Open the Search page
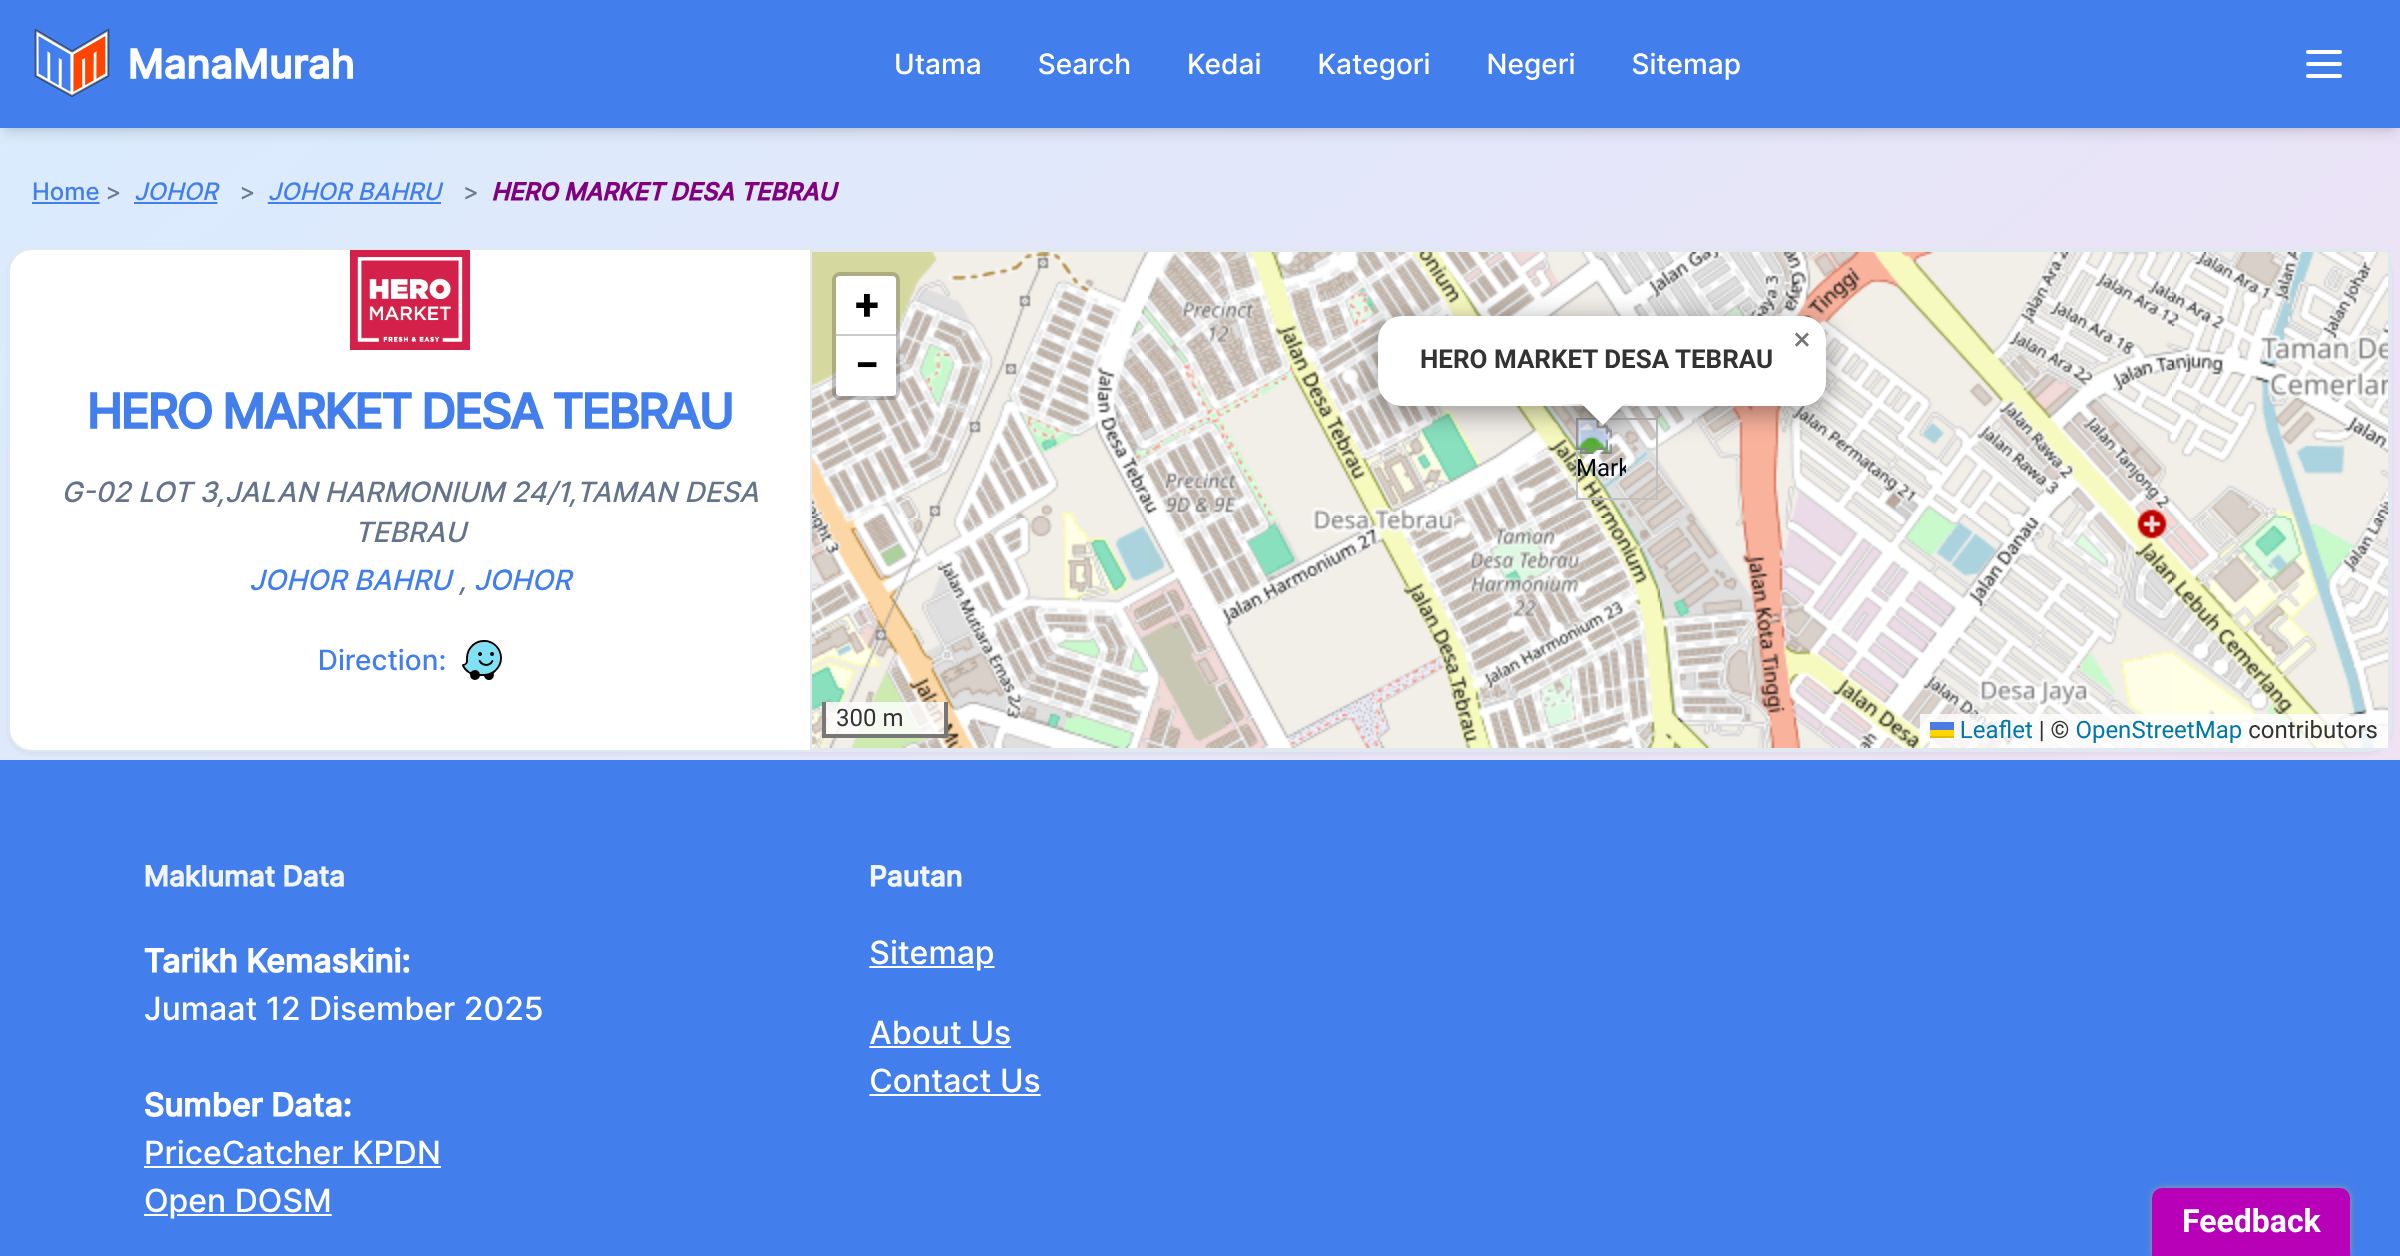 1083,64
